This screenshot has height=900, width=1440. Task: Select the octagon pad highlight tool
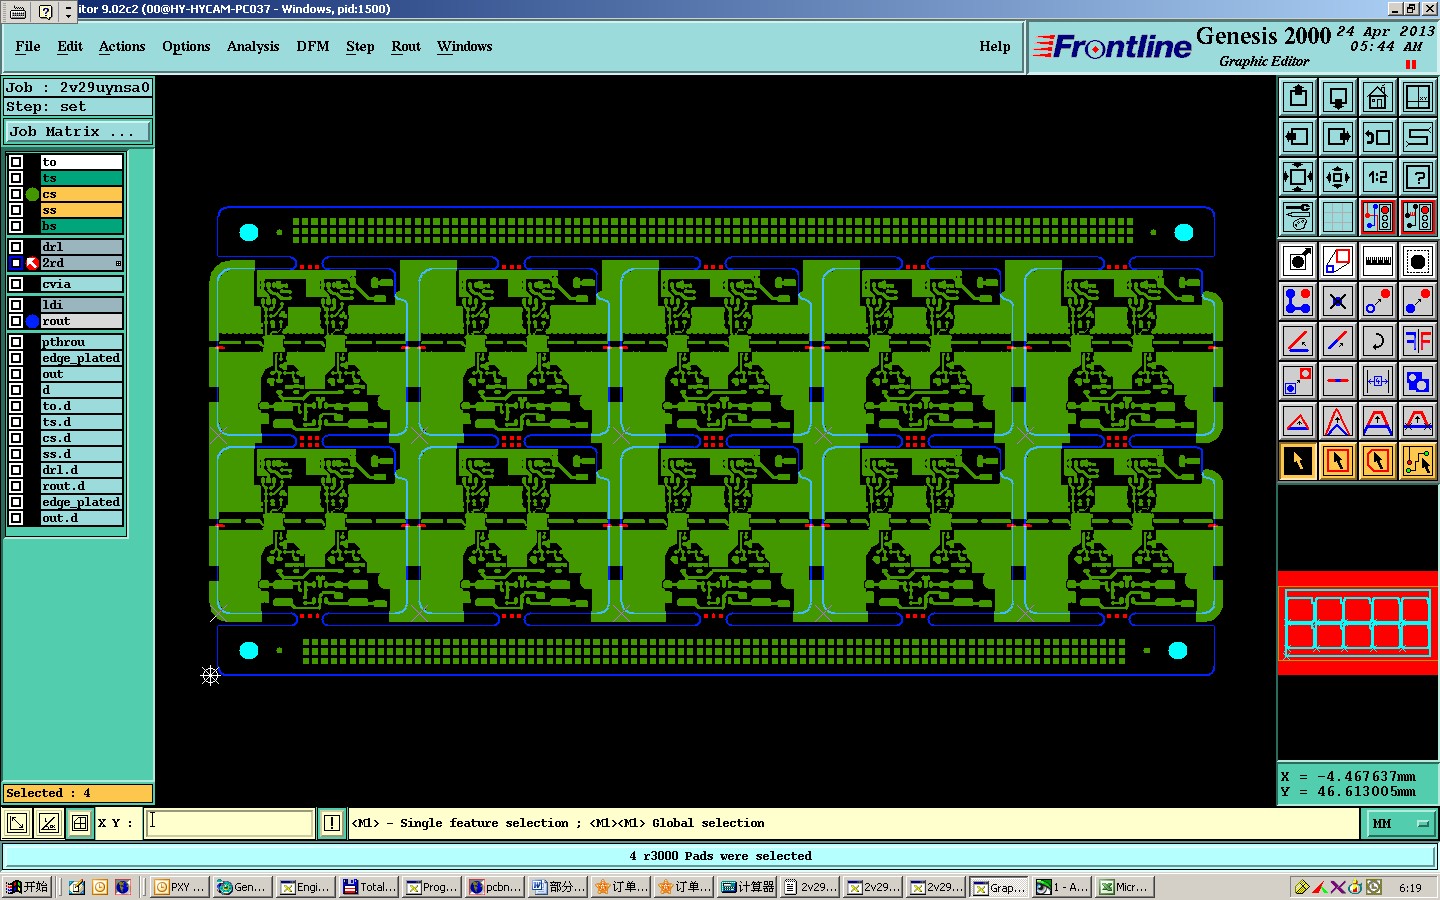tap(1418, 262)
